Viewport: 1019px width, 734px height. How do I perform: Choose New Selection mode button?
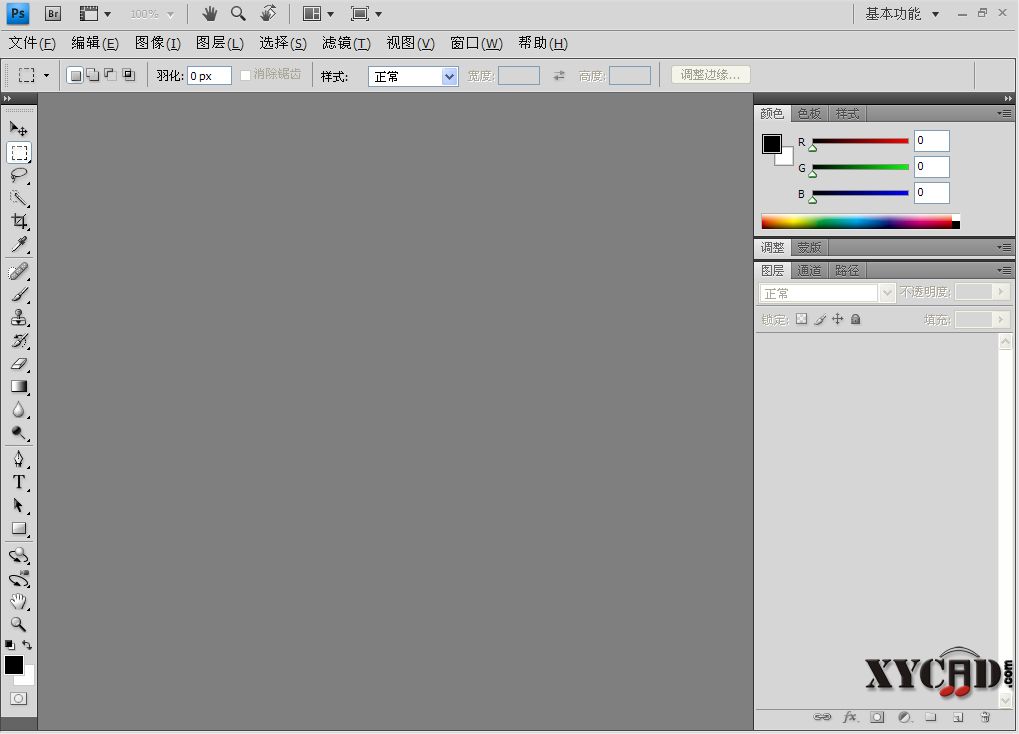point(75,75)
